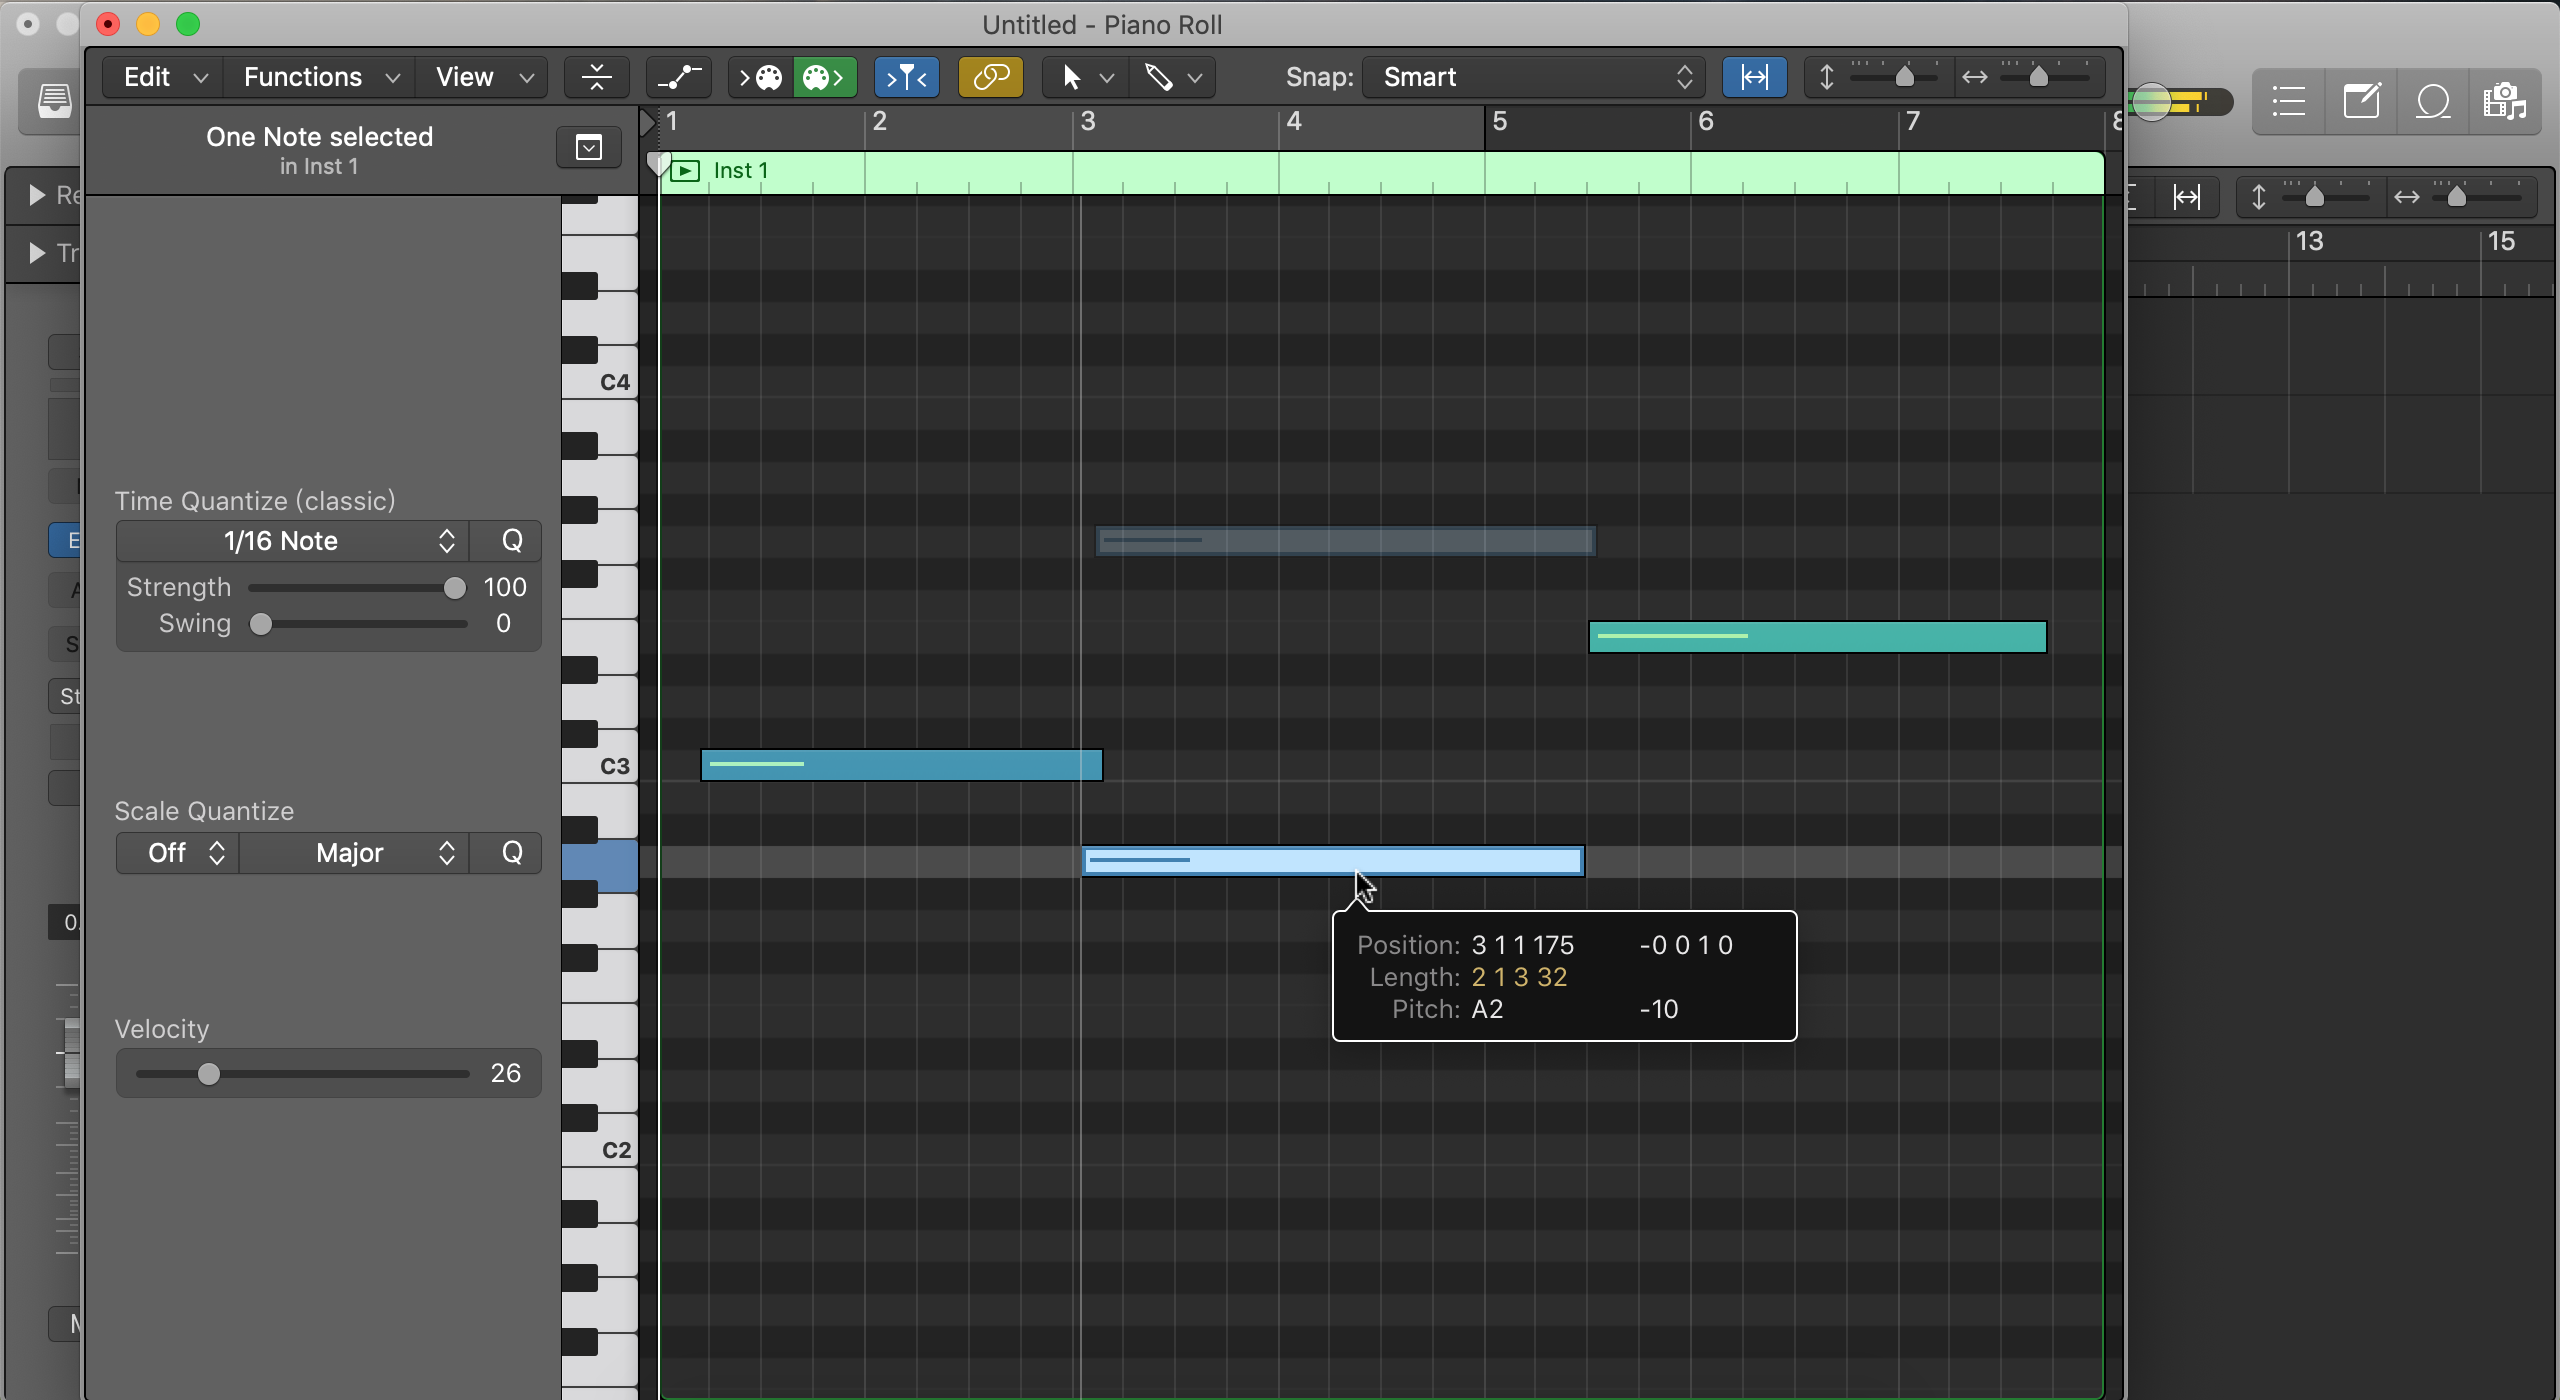Click the Inst 1 region play icon
This screenshot has height=1400, width=2560.
tap(685, 171)
